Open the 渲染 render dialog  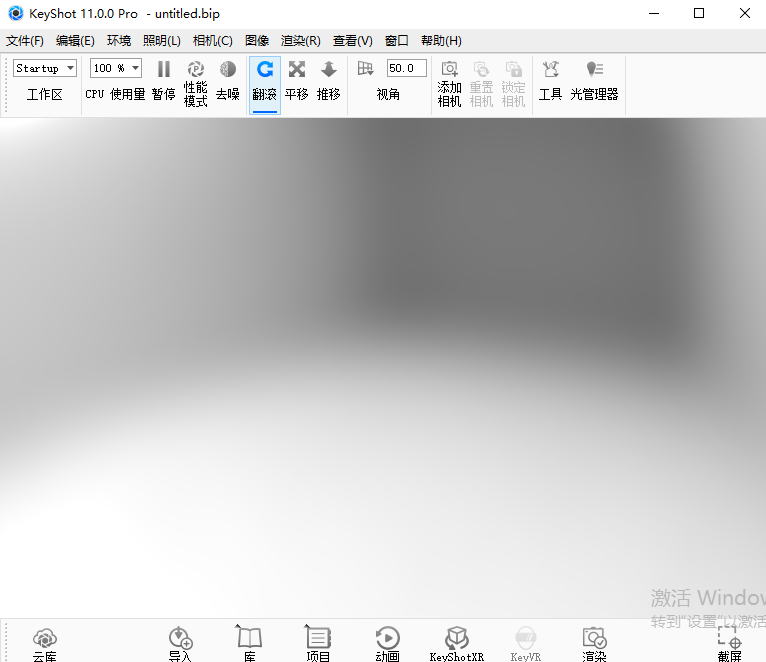595,644
